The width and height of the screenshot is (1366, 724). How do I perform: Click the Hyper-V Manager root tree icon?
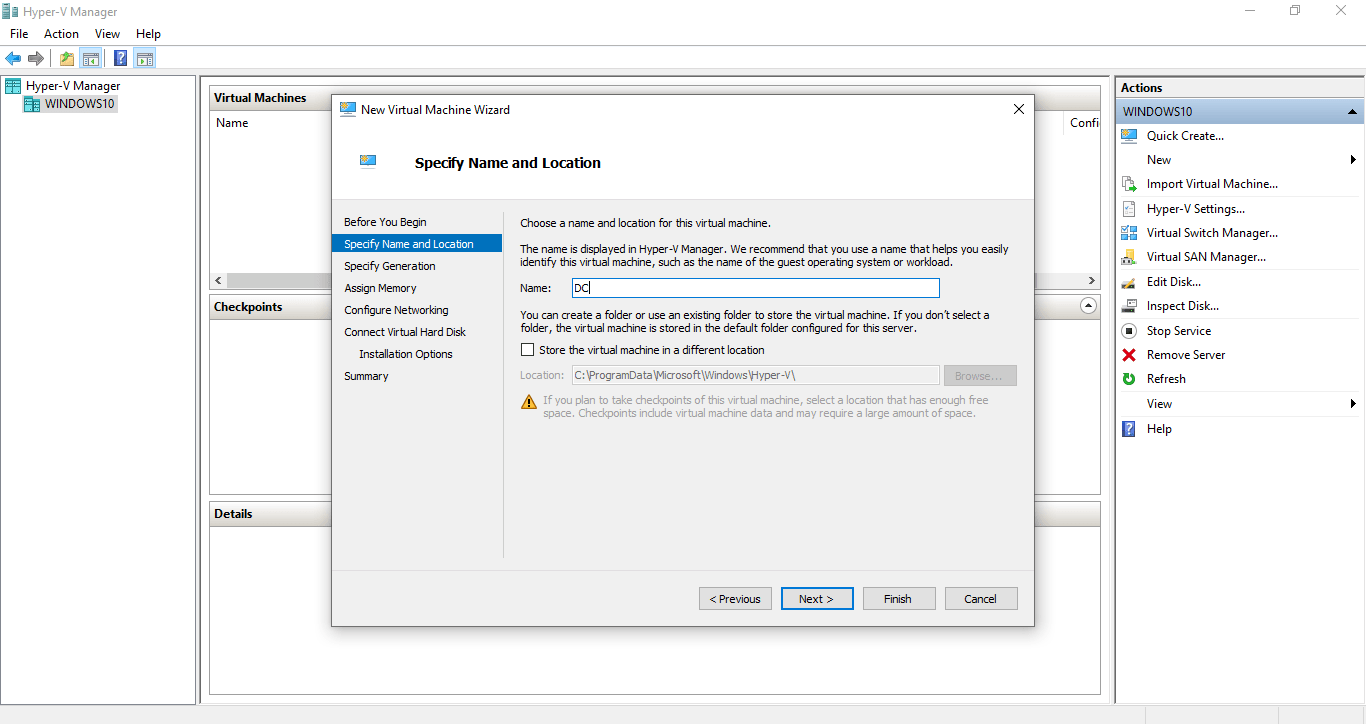tap(13, 86)
